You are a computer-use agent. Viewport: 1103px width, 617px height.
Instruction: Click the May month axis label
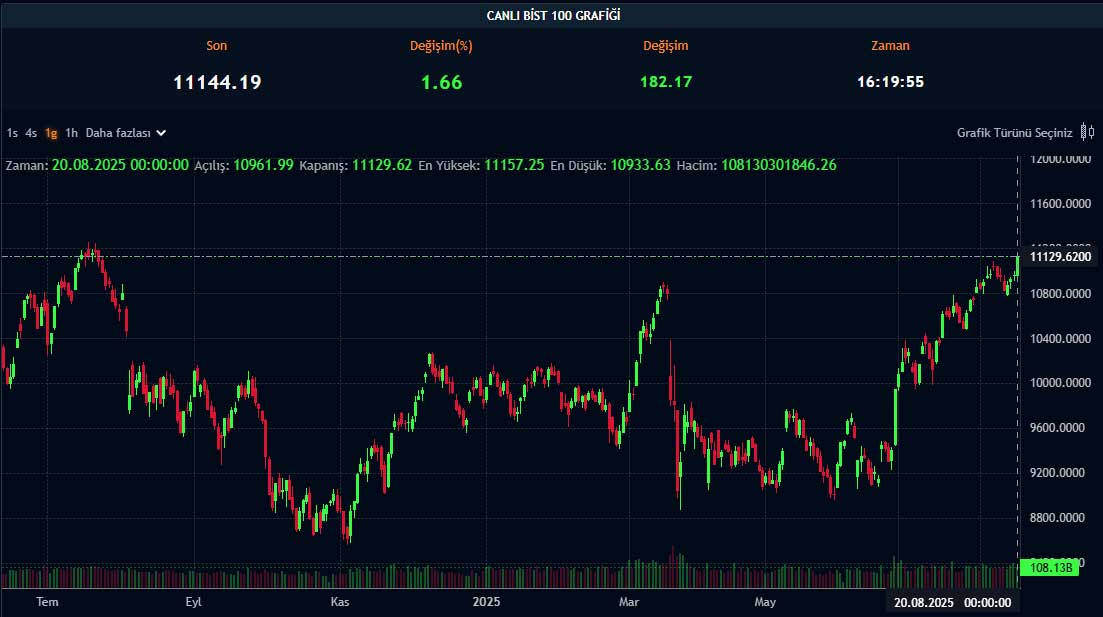pyautogui.click(x=765, y=602)
